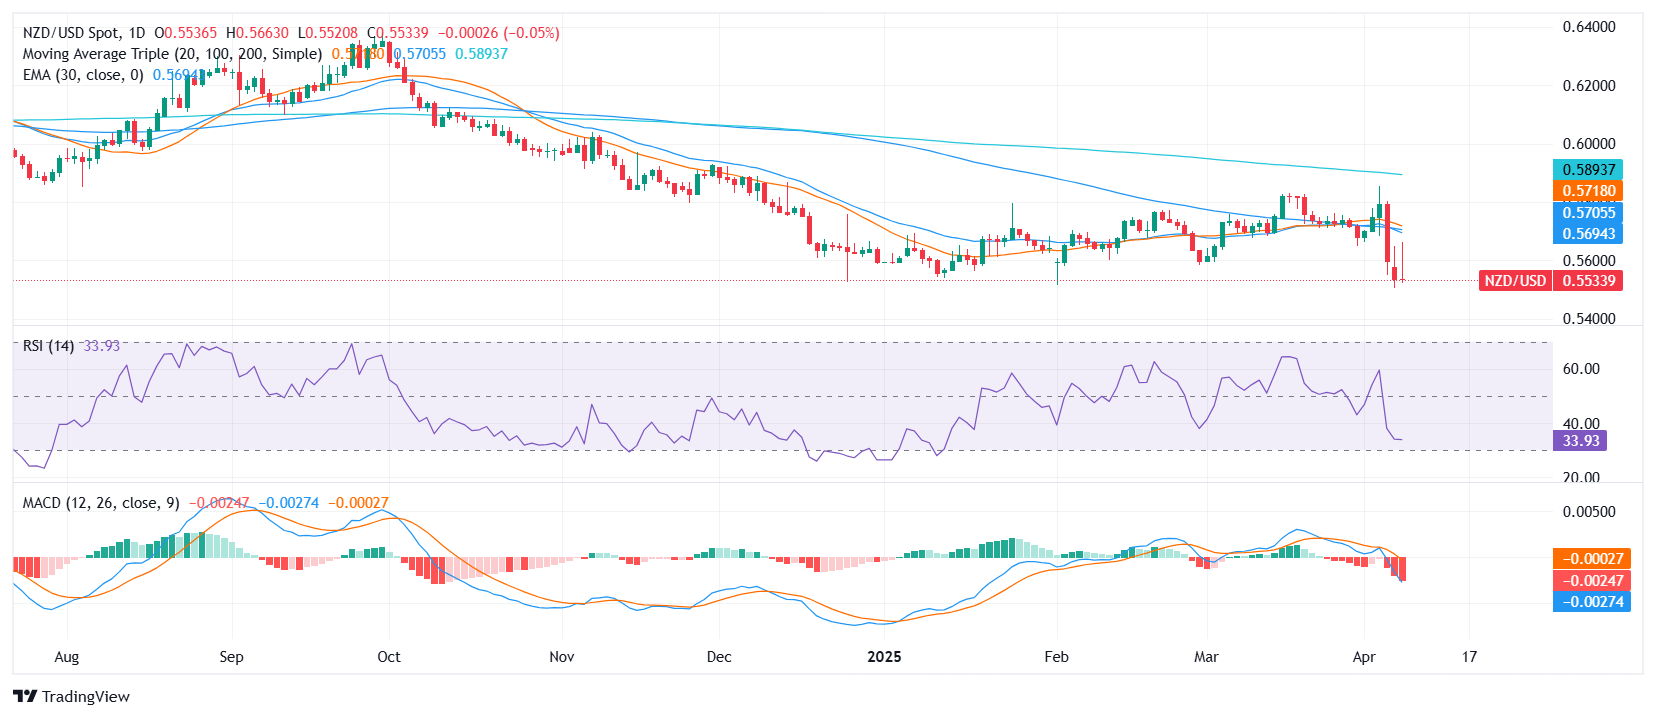
Task: Select the cyan 0.58937 price label
Action: tap(1588, 170)
